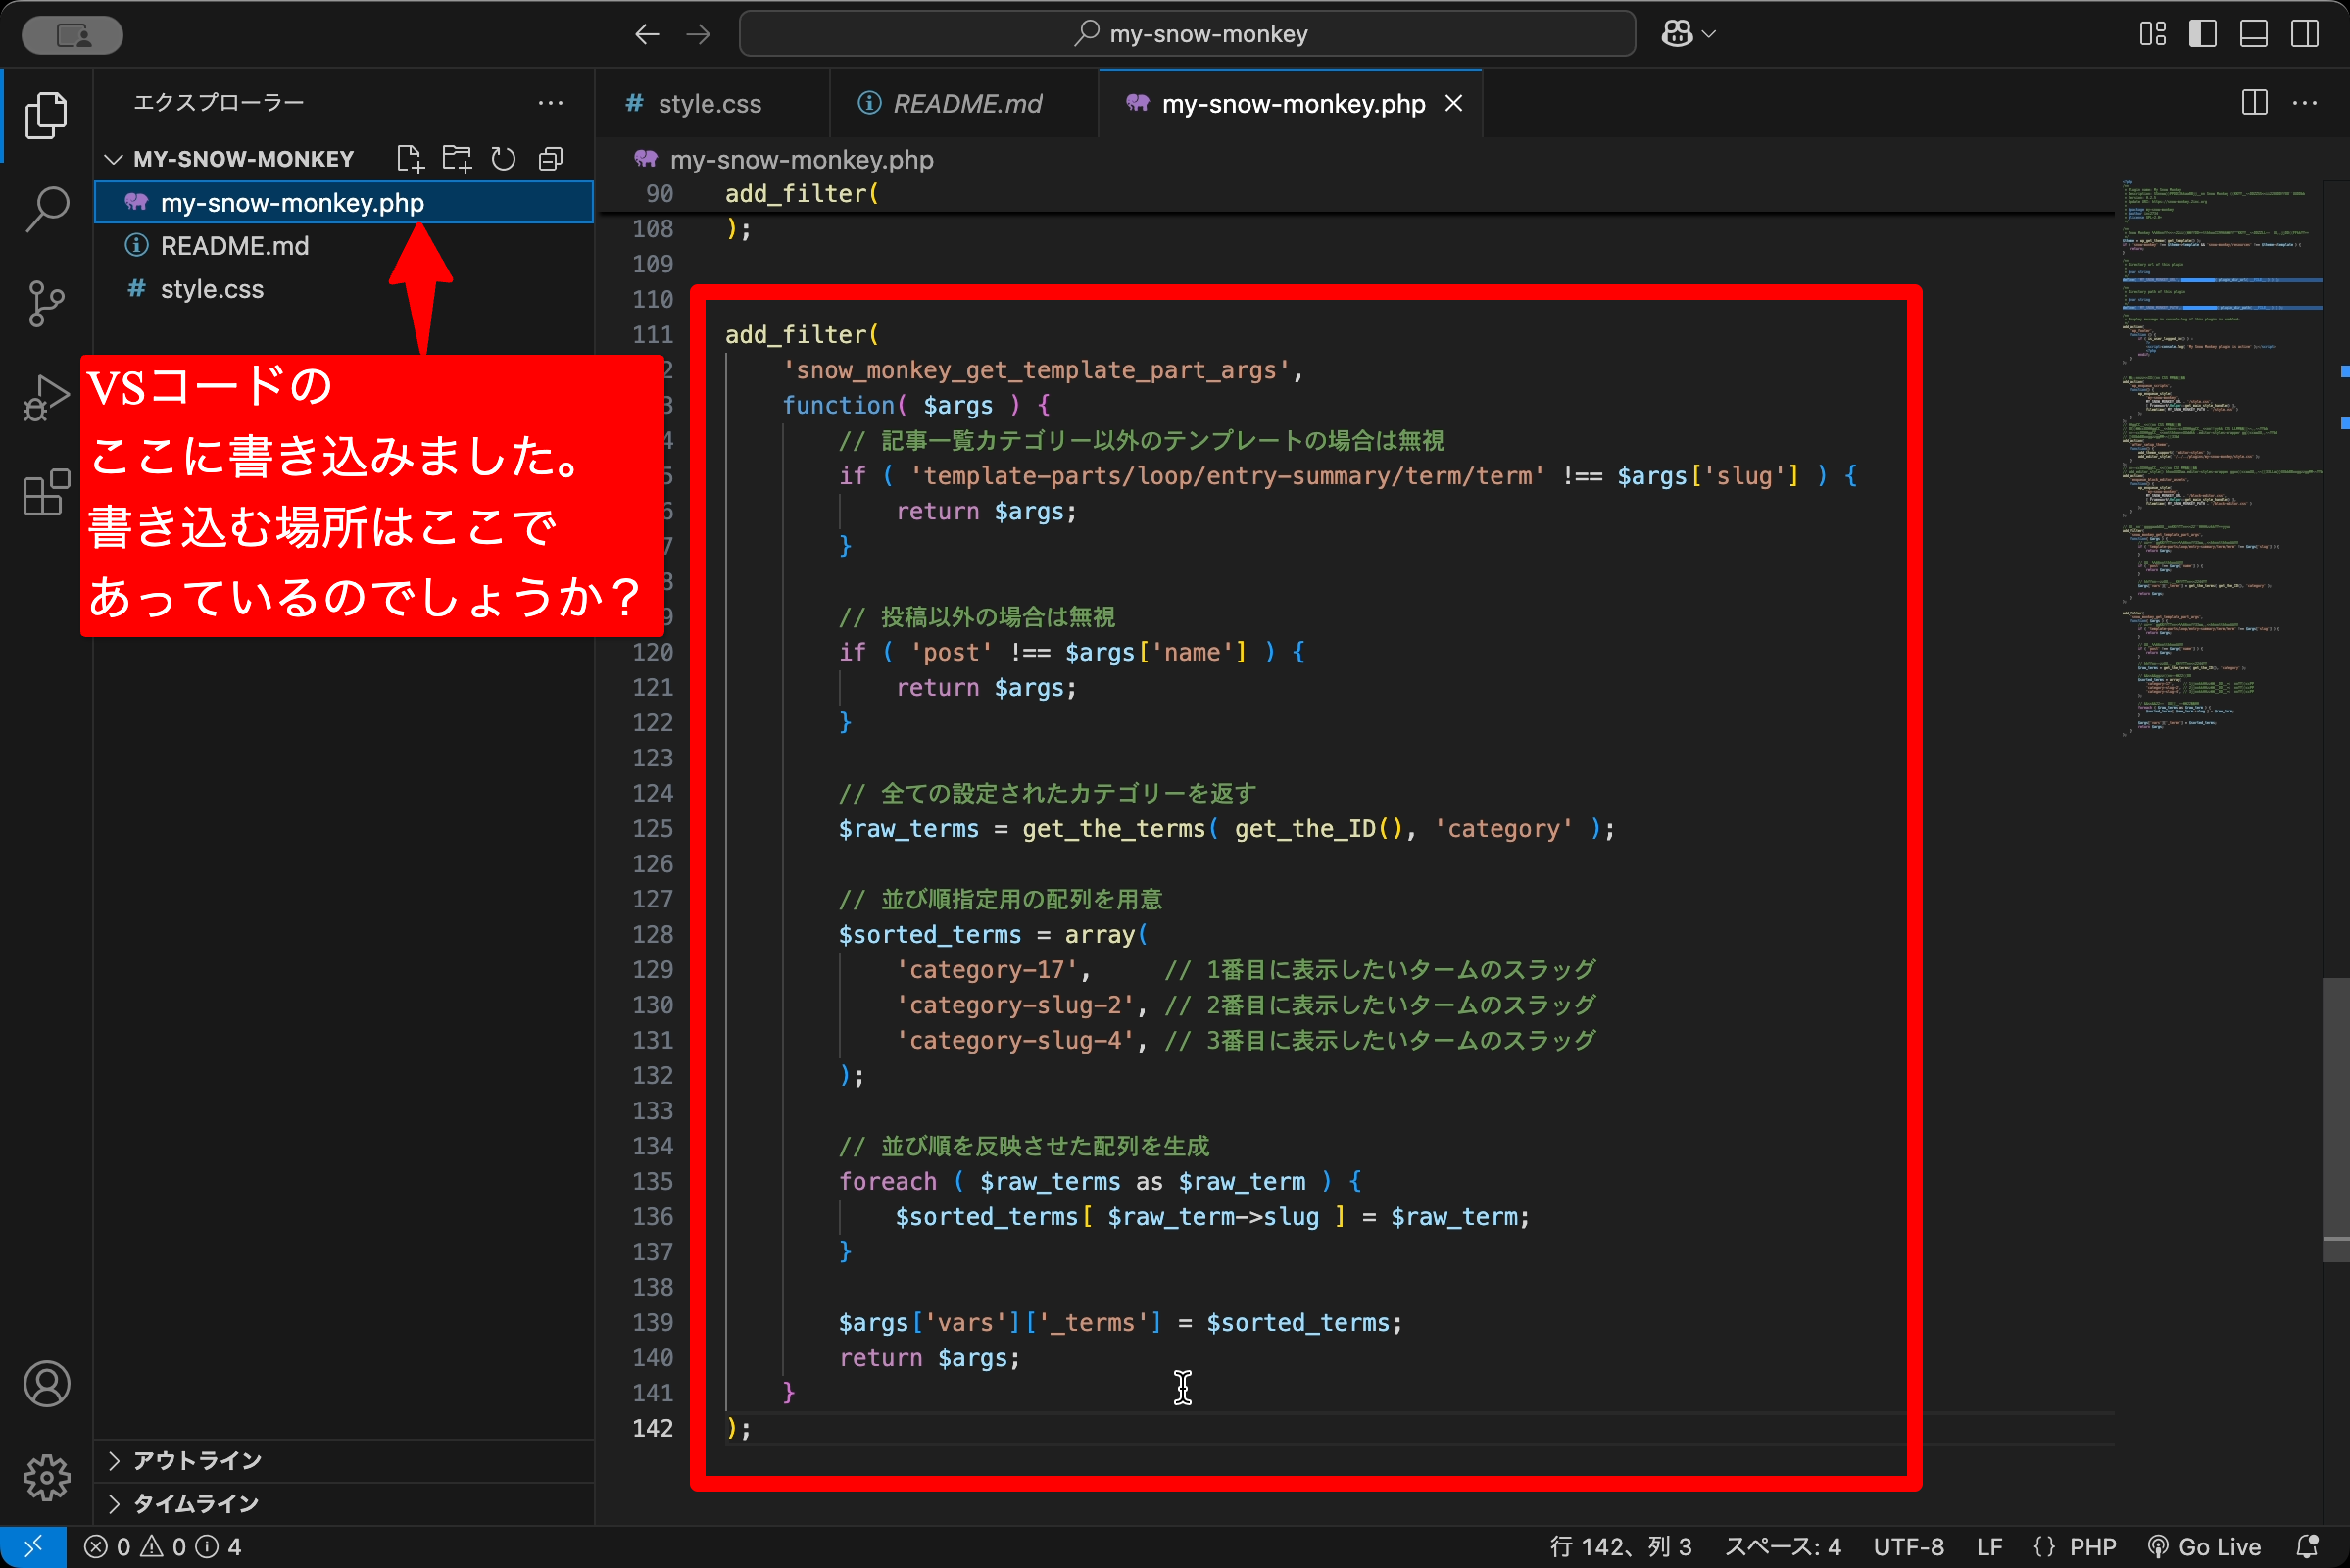Click the sticky scroll add_filter( line 90

802,193
